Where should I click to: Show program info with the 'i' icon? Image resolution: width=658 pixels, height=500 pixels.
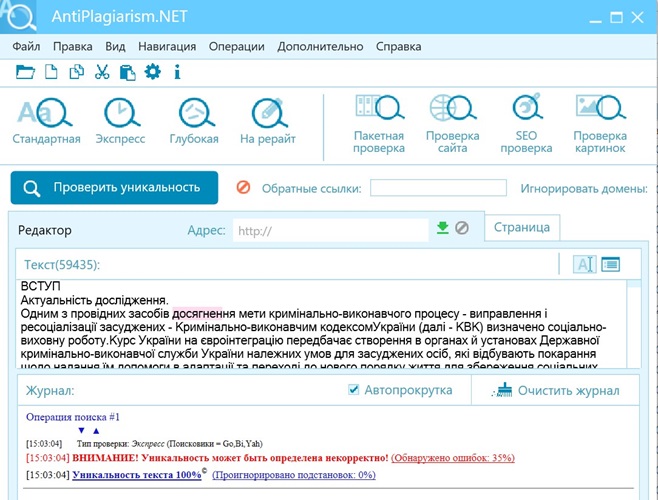[x=177, y=72]
